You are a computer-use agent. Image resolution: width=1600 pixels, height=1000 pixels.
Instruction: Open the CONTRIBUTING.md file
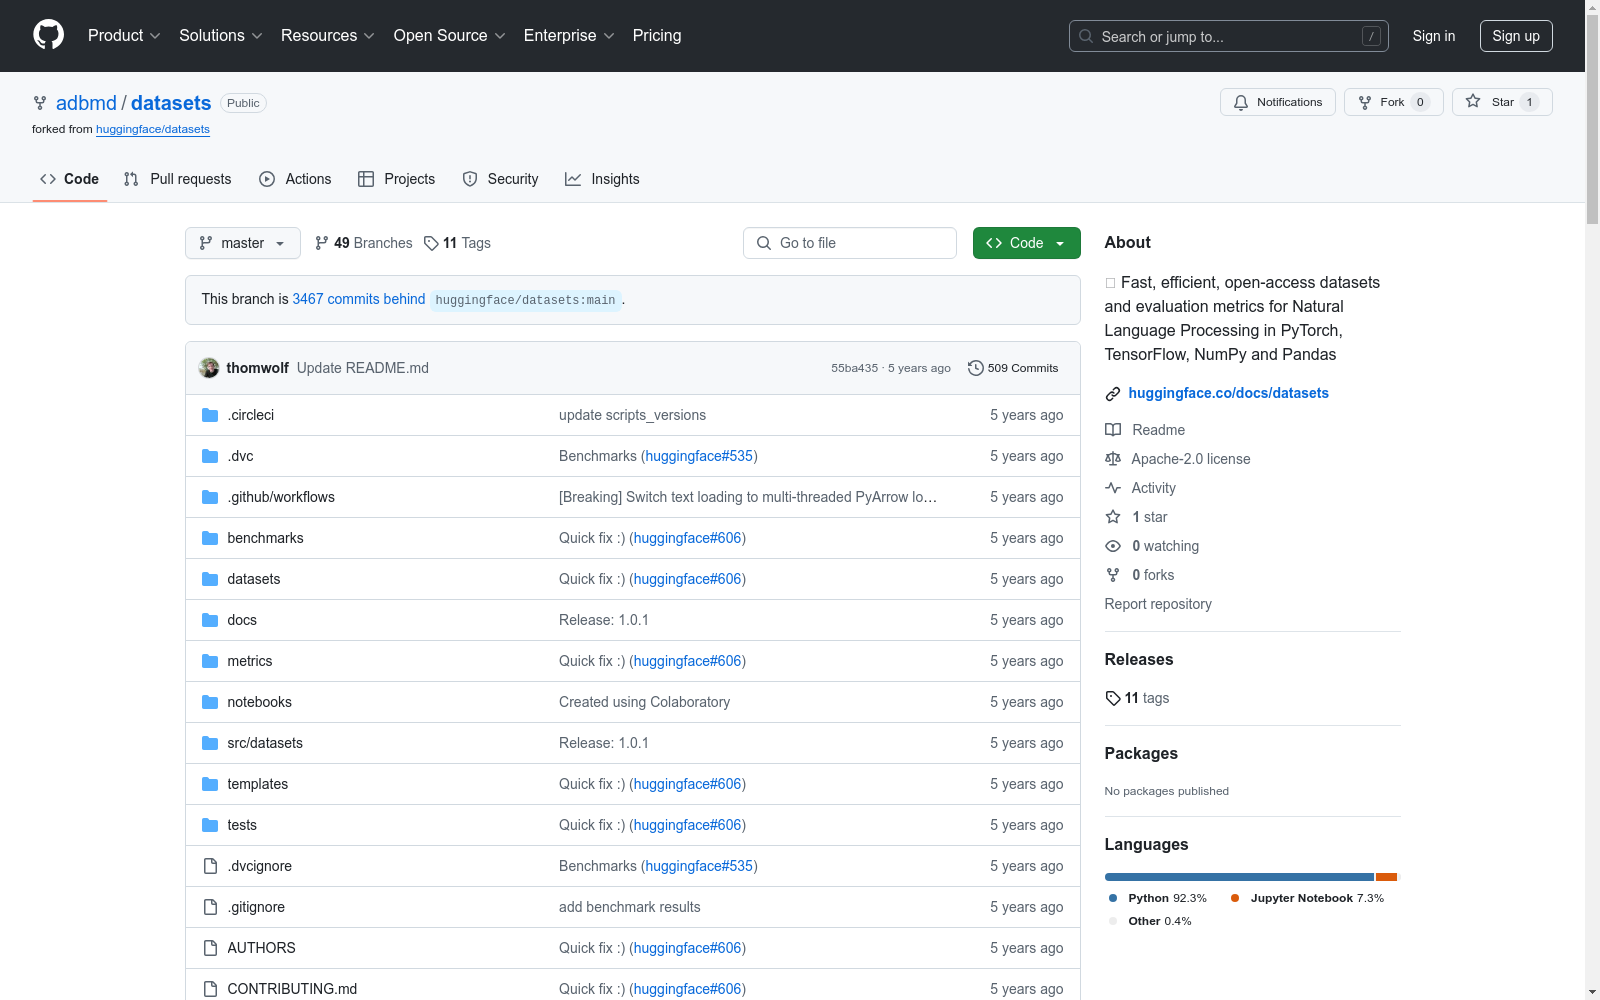click(x=292, y=989)
